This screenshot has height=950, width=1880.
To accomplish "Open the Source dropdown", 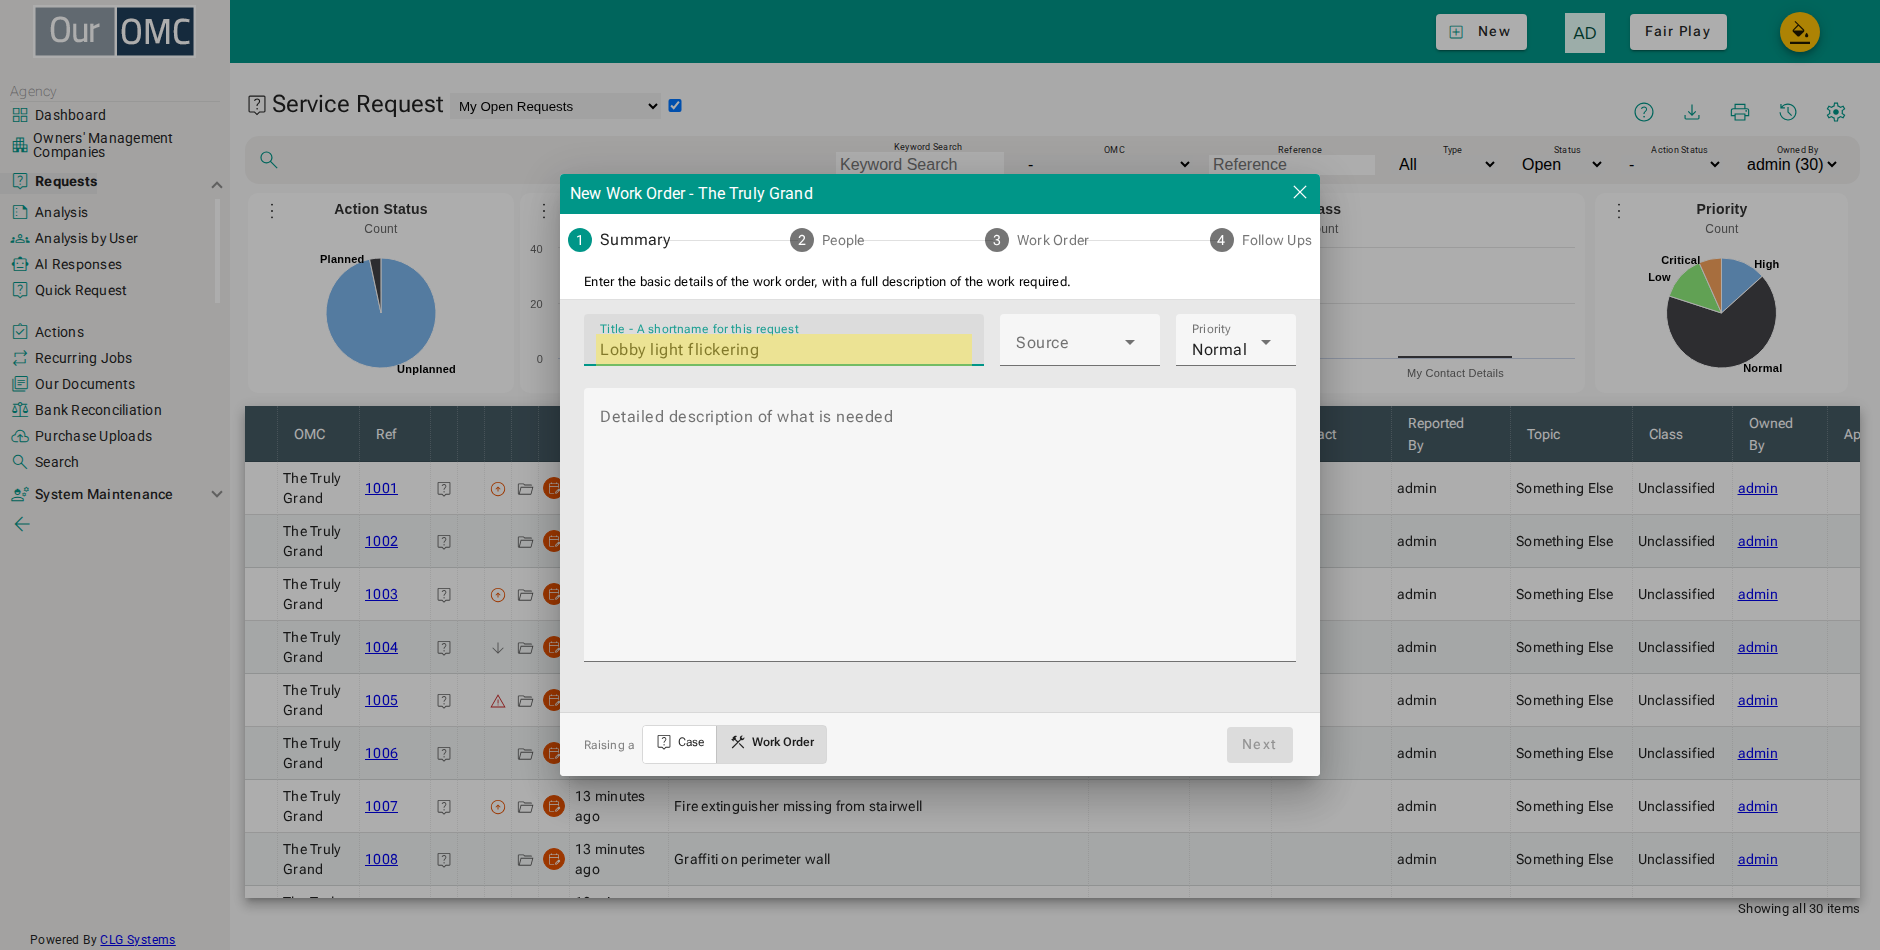I will point(1080,341).
